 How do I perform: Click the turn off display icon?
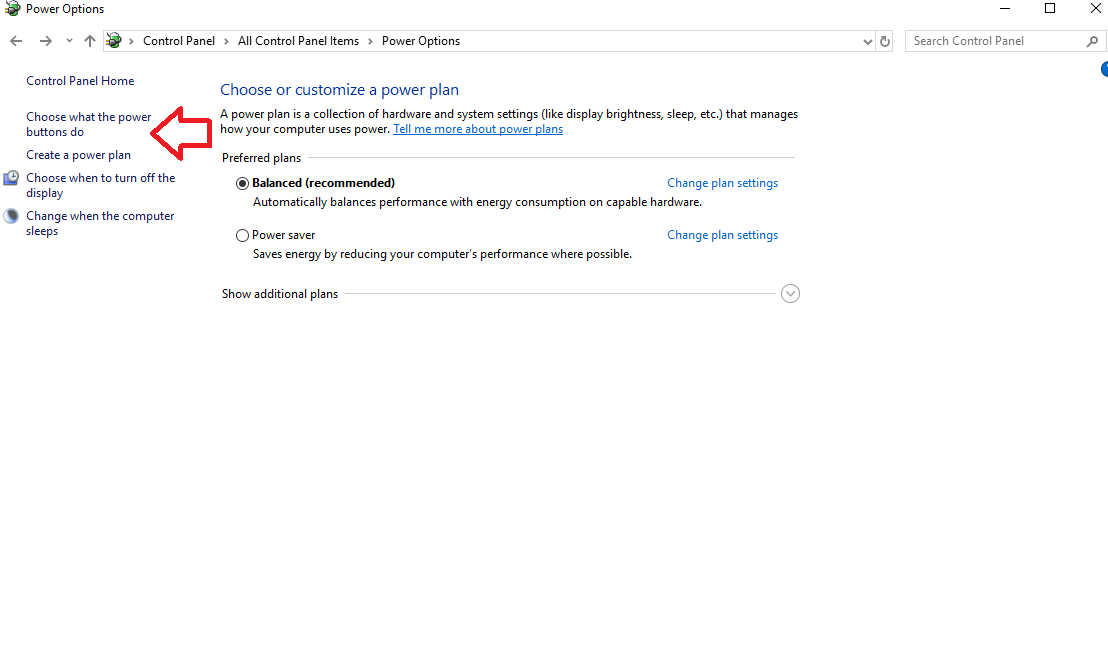click(11, 178)
